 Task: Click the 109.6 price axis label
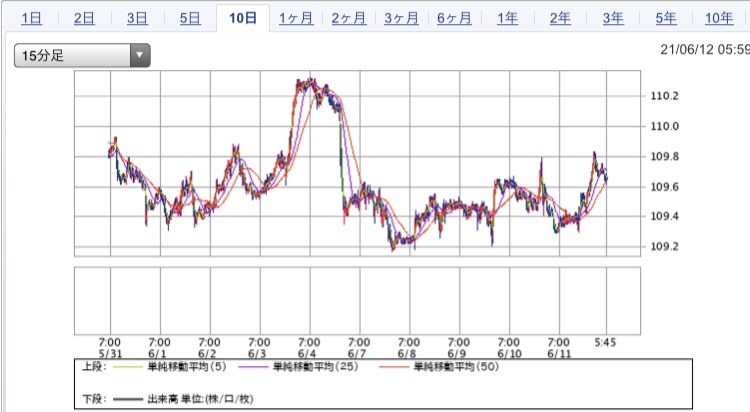(x=664, y=187)
